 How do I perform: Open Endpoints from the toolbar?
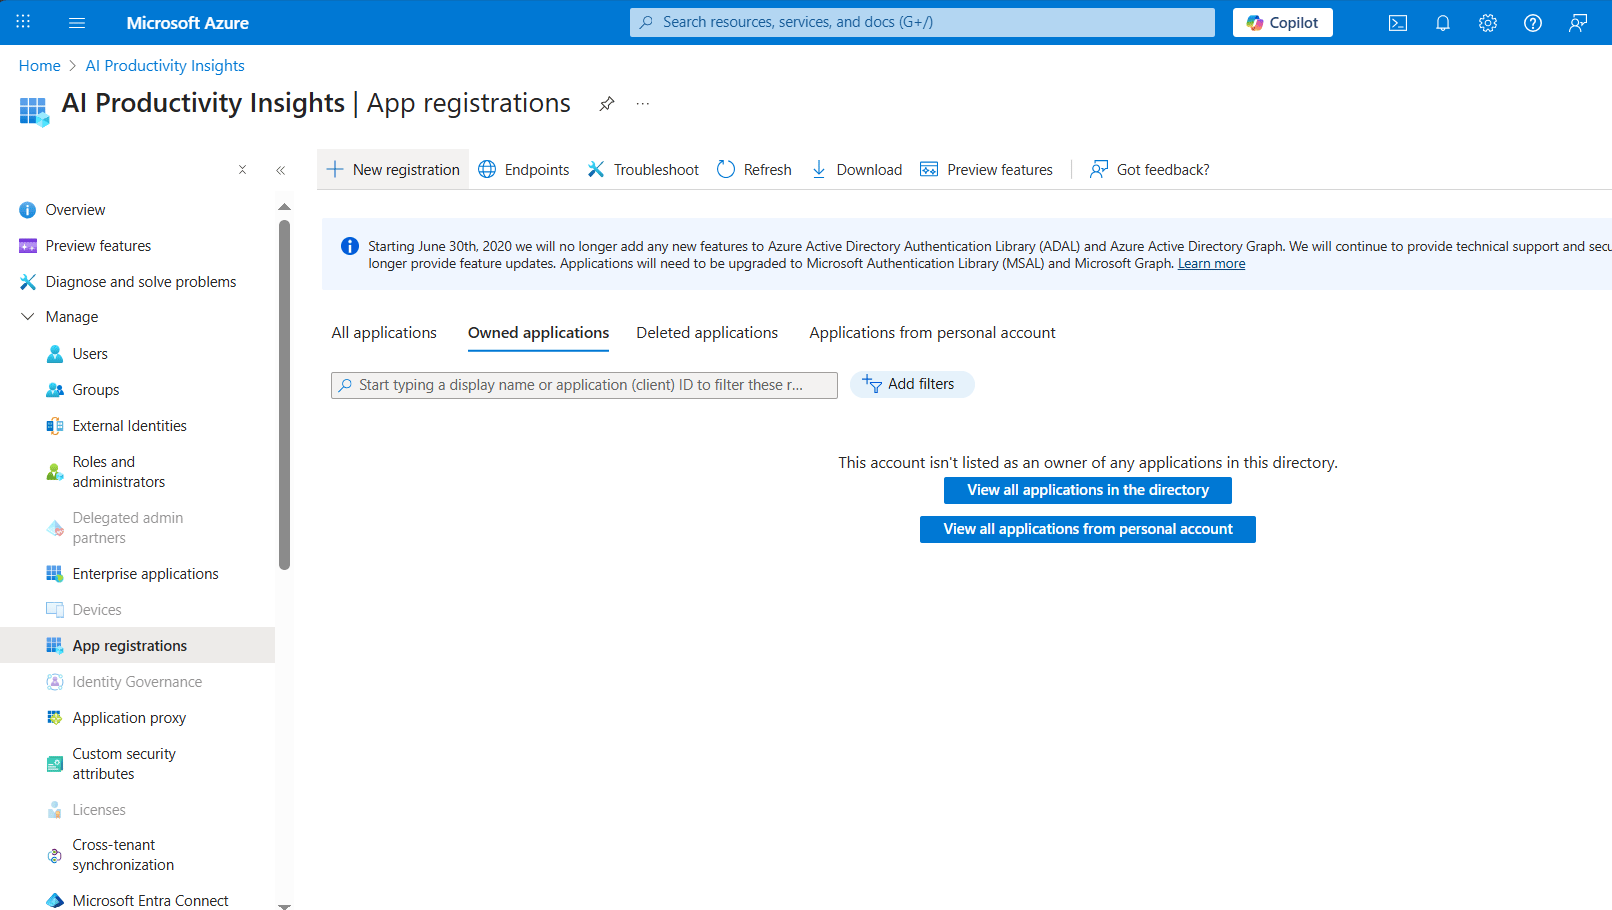524,170
